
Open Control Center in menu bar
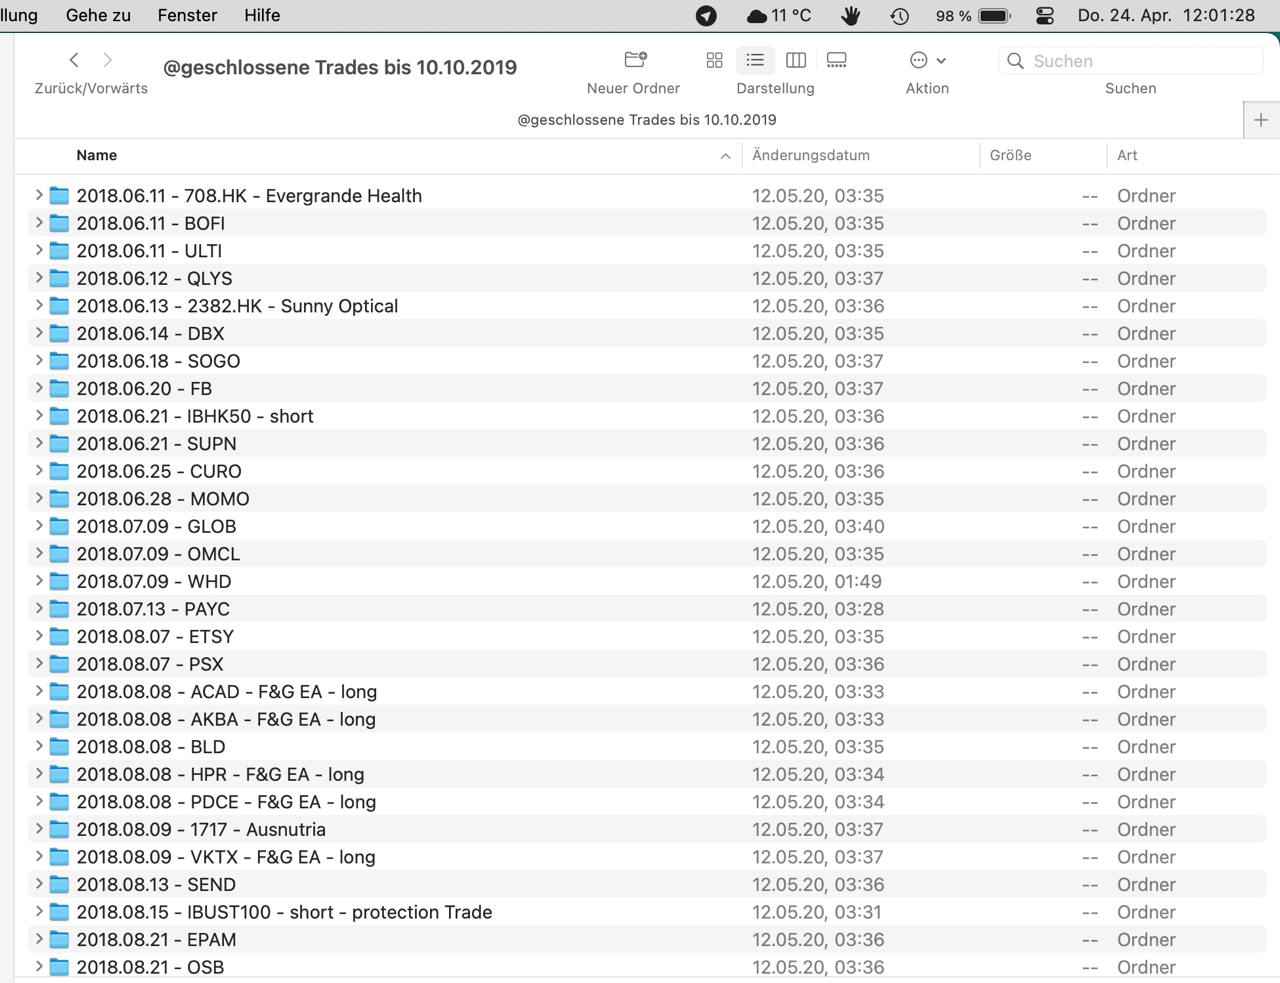[x=1045, y=15]
